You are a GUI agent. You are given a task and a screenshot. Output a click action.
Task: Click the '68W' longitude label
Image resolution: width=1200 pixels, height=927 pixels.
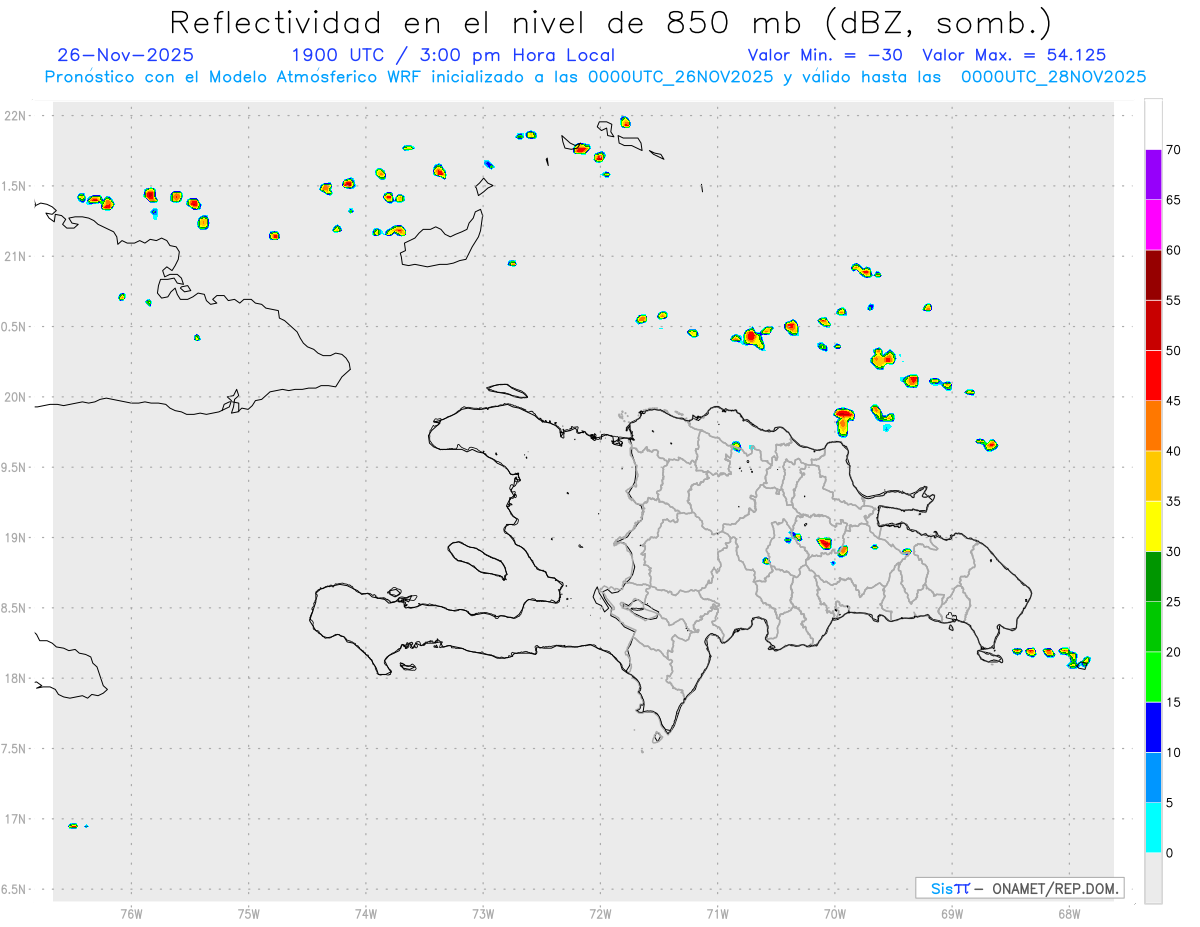coord(1069,913)
